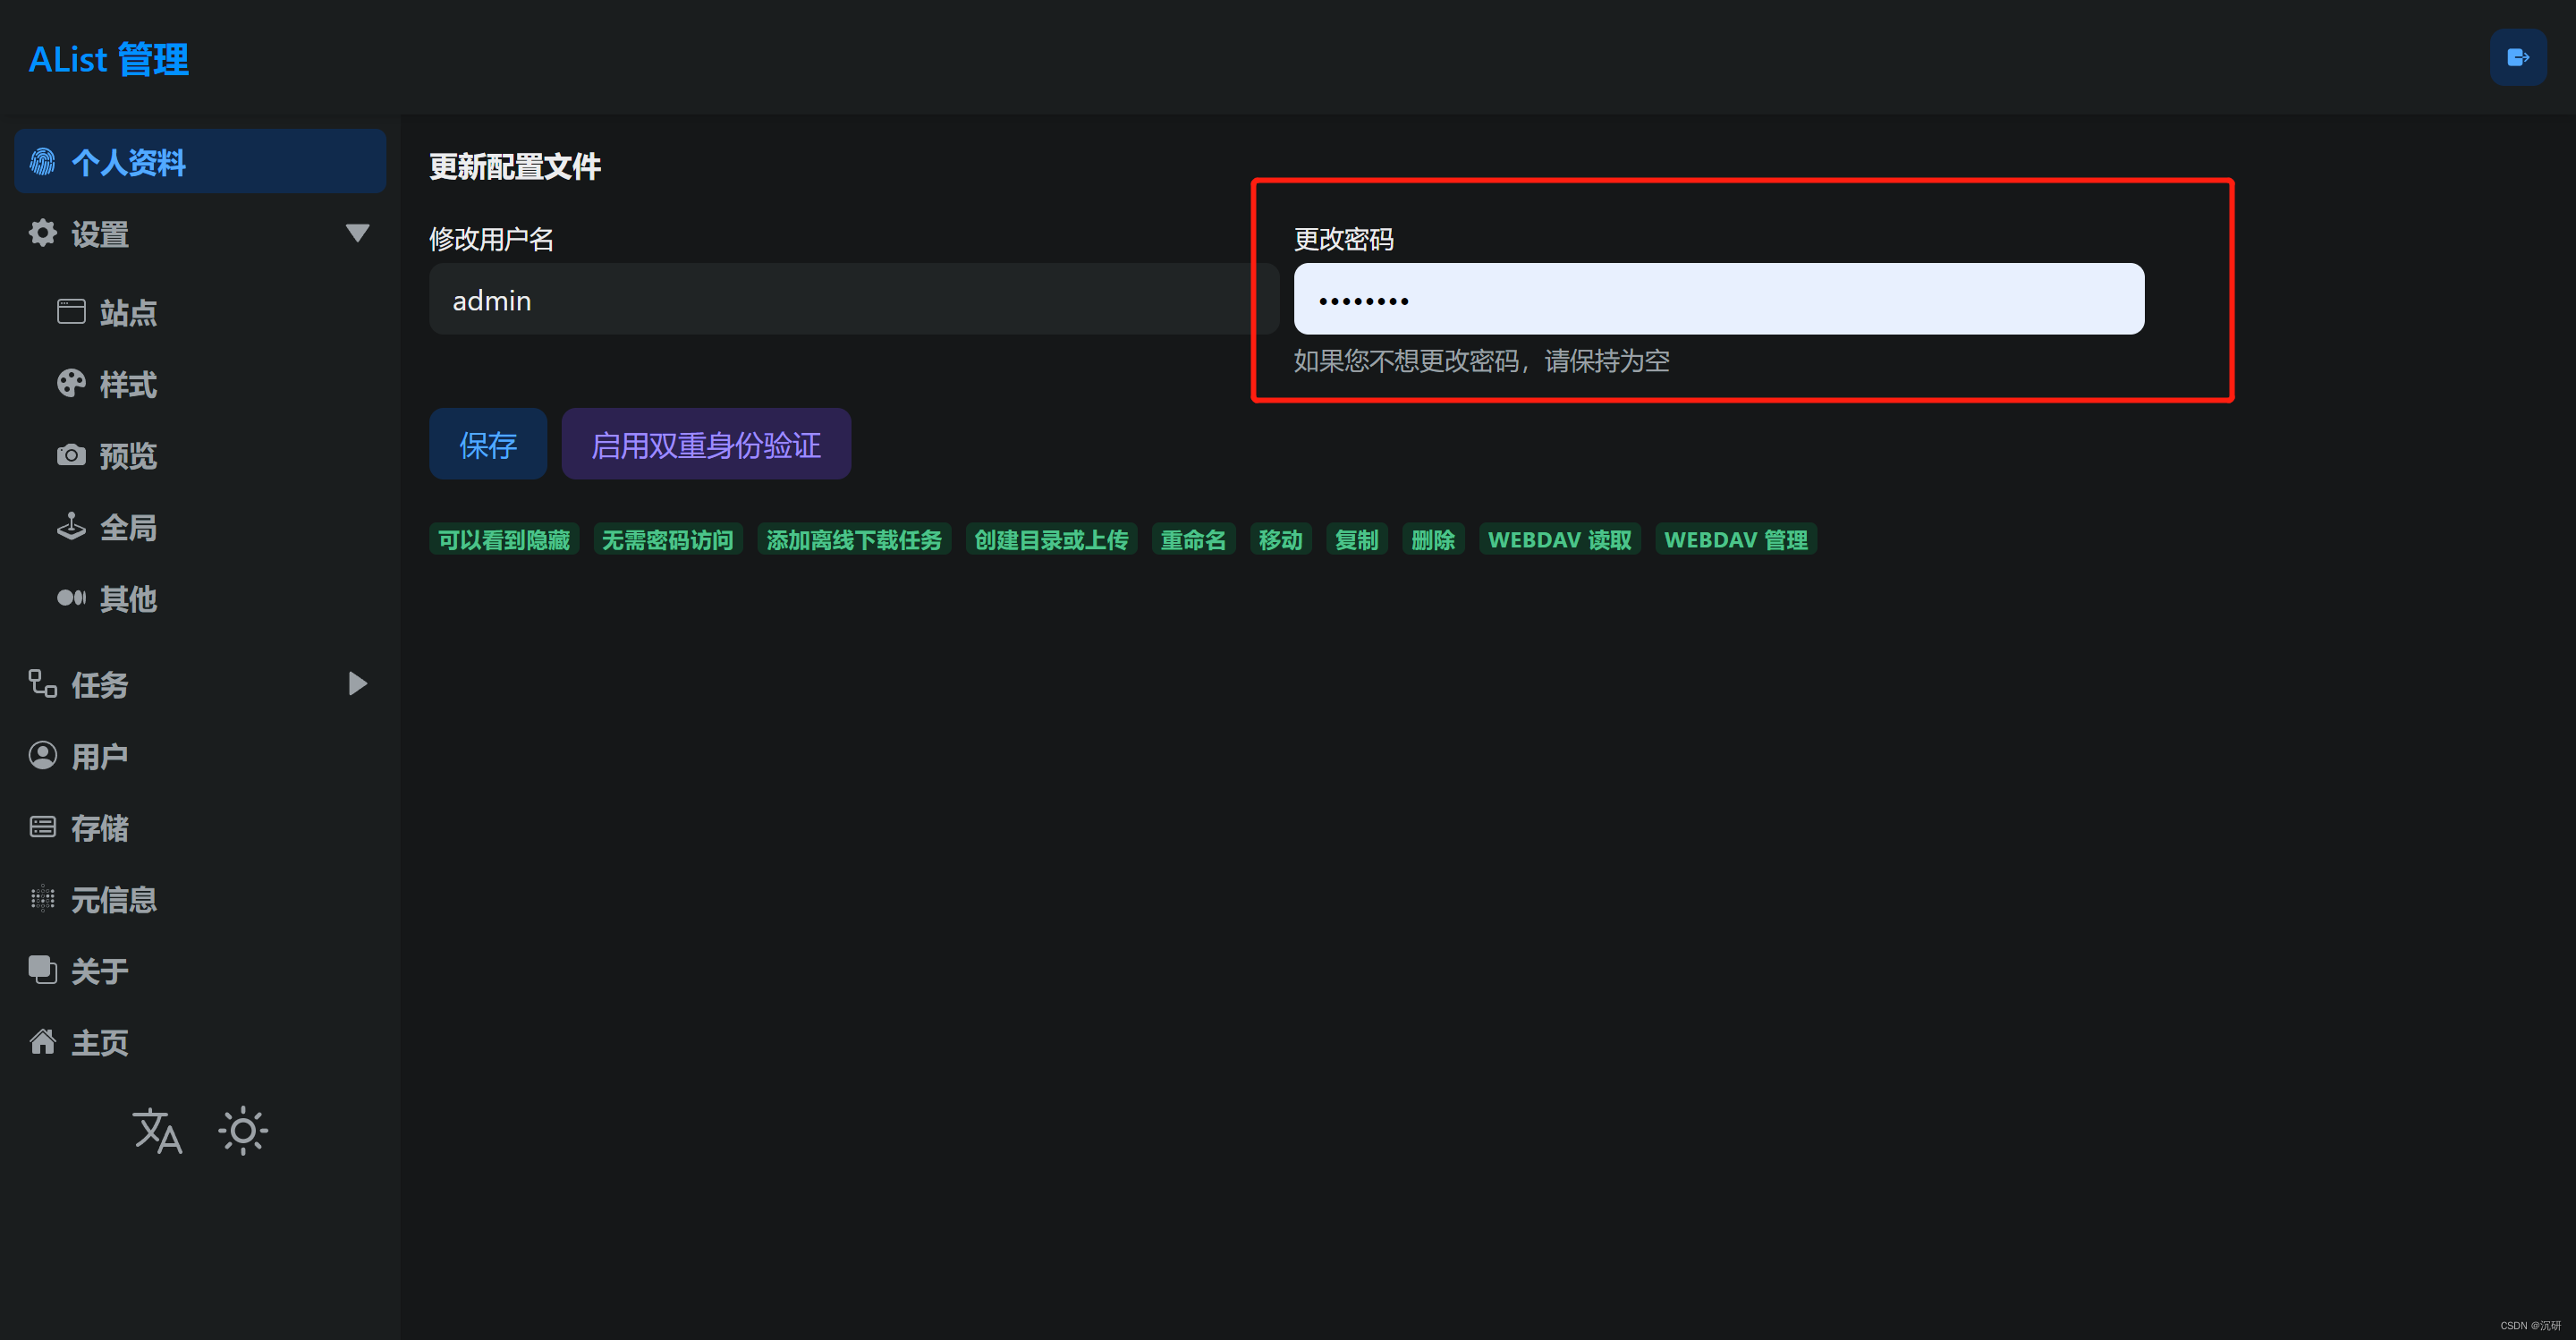The width and height of the screenshot is (2576, 1340).
Task: Click the house icon beside 主页
Action: pyautogui.click(x=43, y=1042)
